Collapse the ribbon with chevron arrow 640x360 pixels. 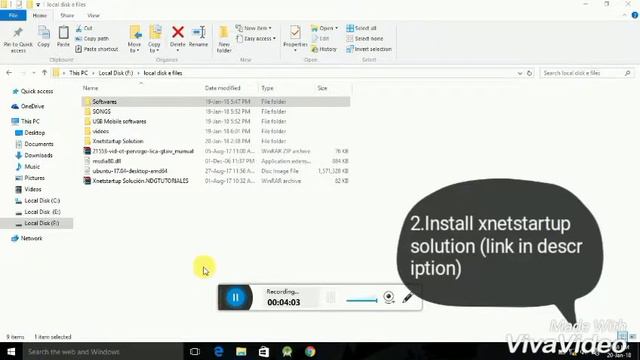[624, 15]
